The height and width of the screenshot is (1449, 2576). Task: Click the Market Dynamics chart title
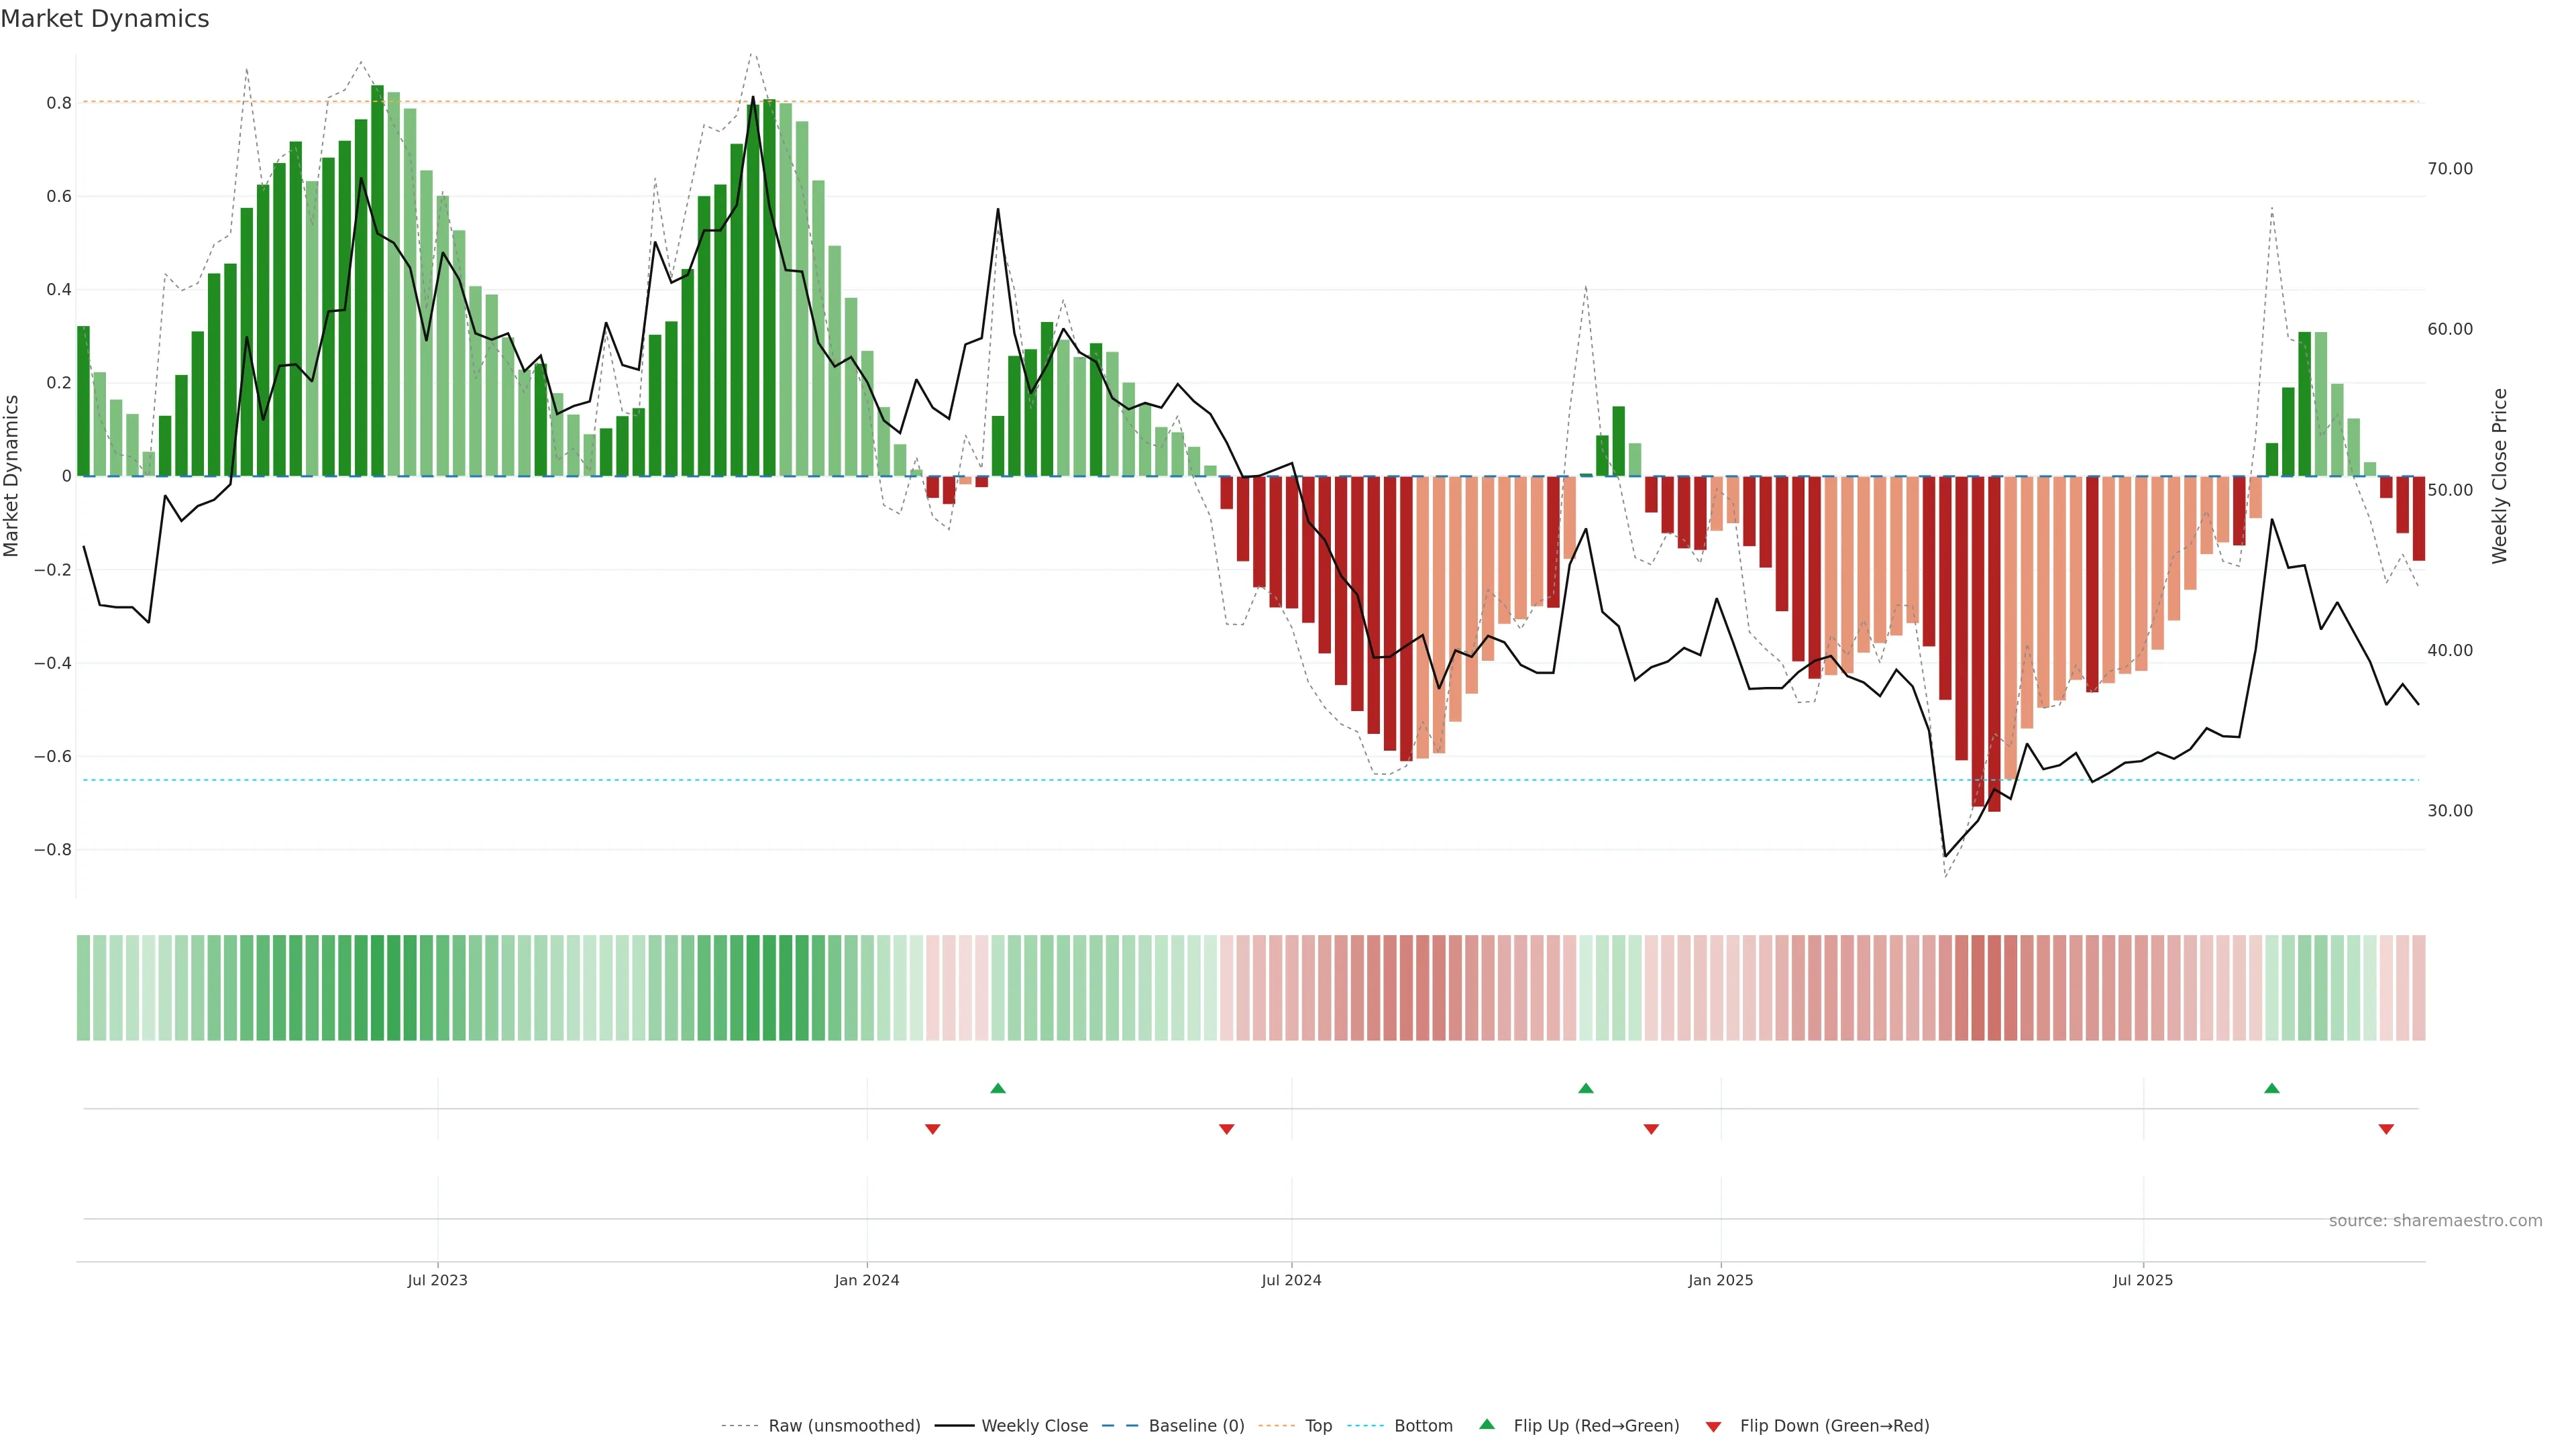pyautogui.click(x=105, y=19)
